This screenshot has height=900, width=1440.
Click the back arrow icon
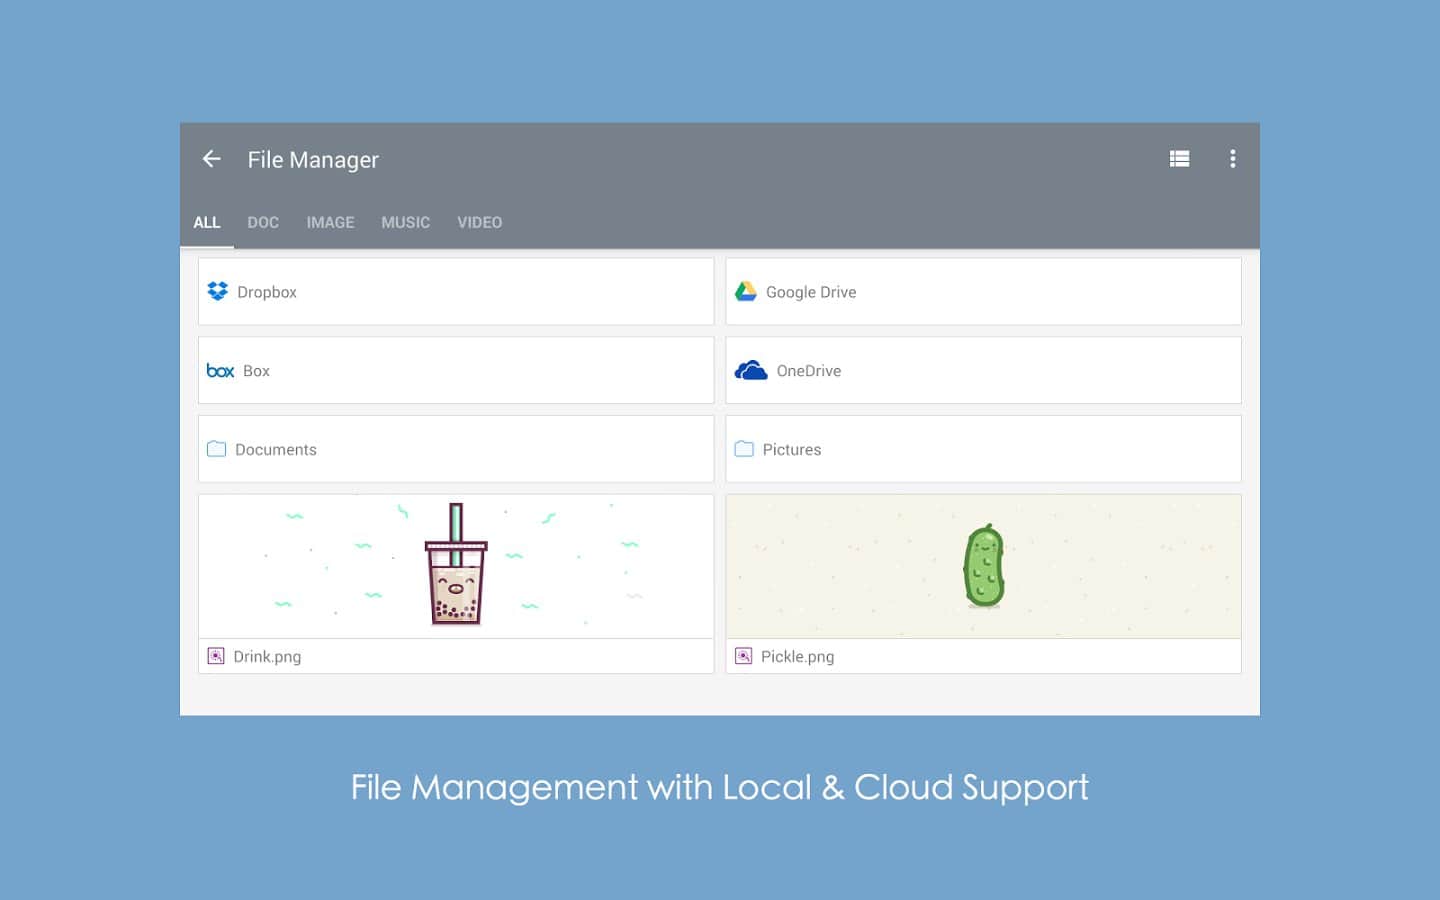click(211, 159)
